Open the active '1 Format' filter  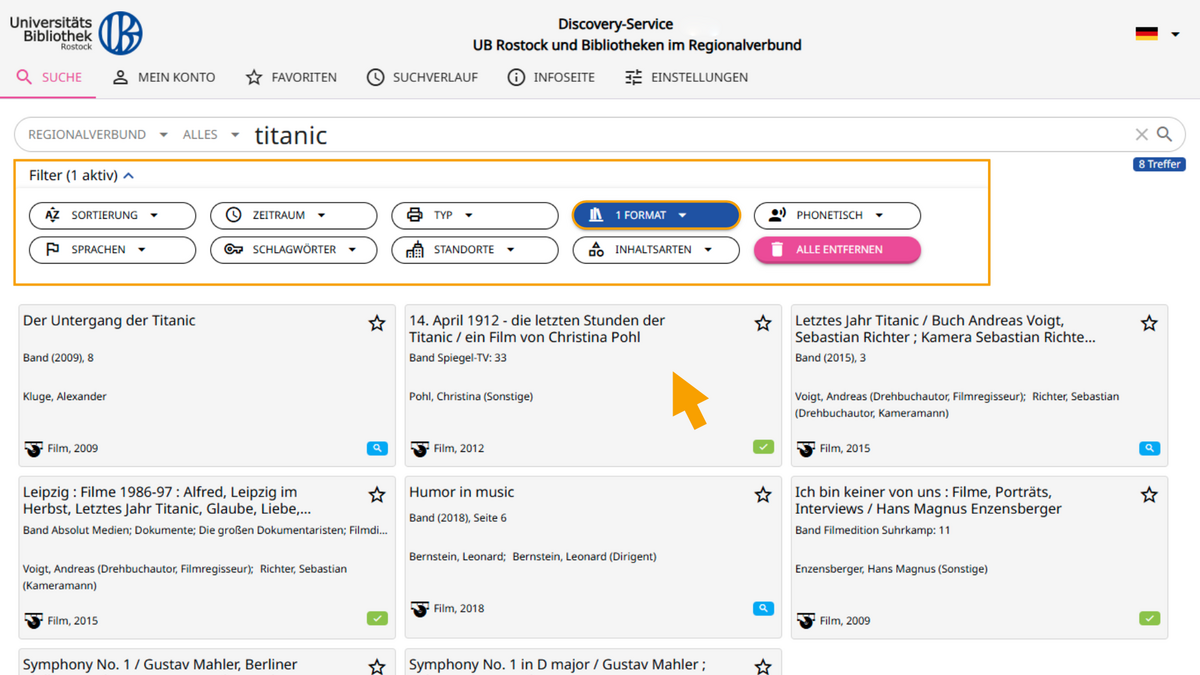click(x=655, y=215)
